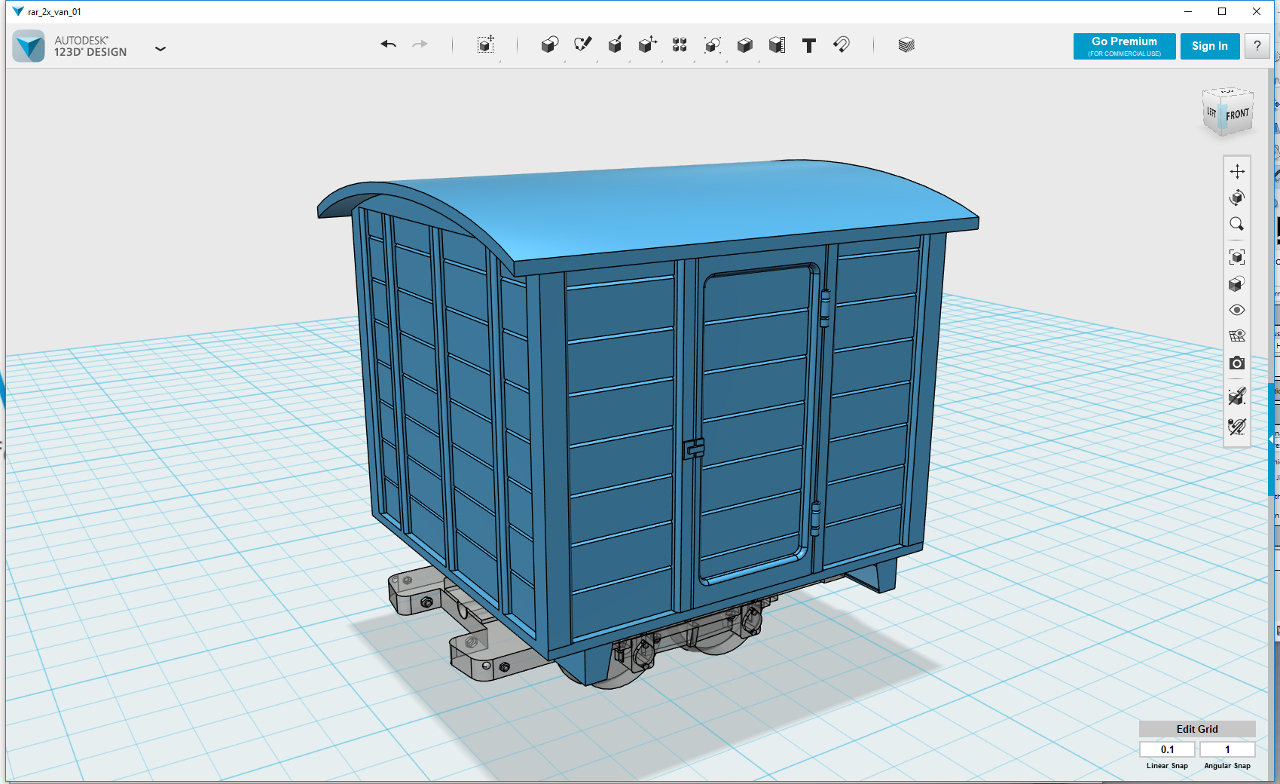Click the Sign In button

pyautogui.click(x=1210, y=46)
